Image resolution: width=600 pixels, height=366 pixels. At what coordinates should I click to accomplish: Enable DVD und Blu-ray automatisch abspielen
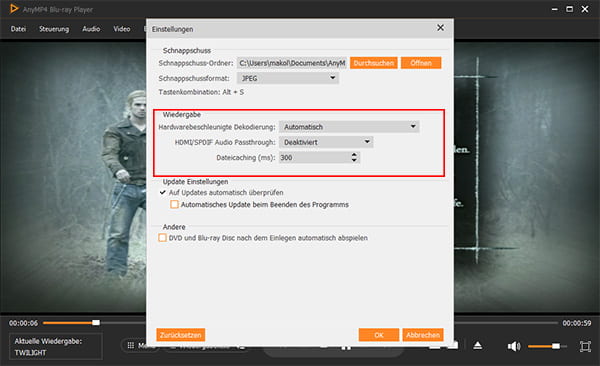tap(162, 238)
